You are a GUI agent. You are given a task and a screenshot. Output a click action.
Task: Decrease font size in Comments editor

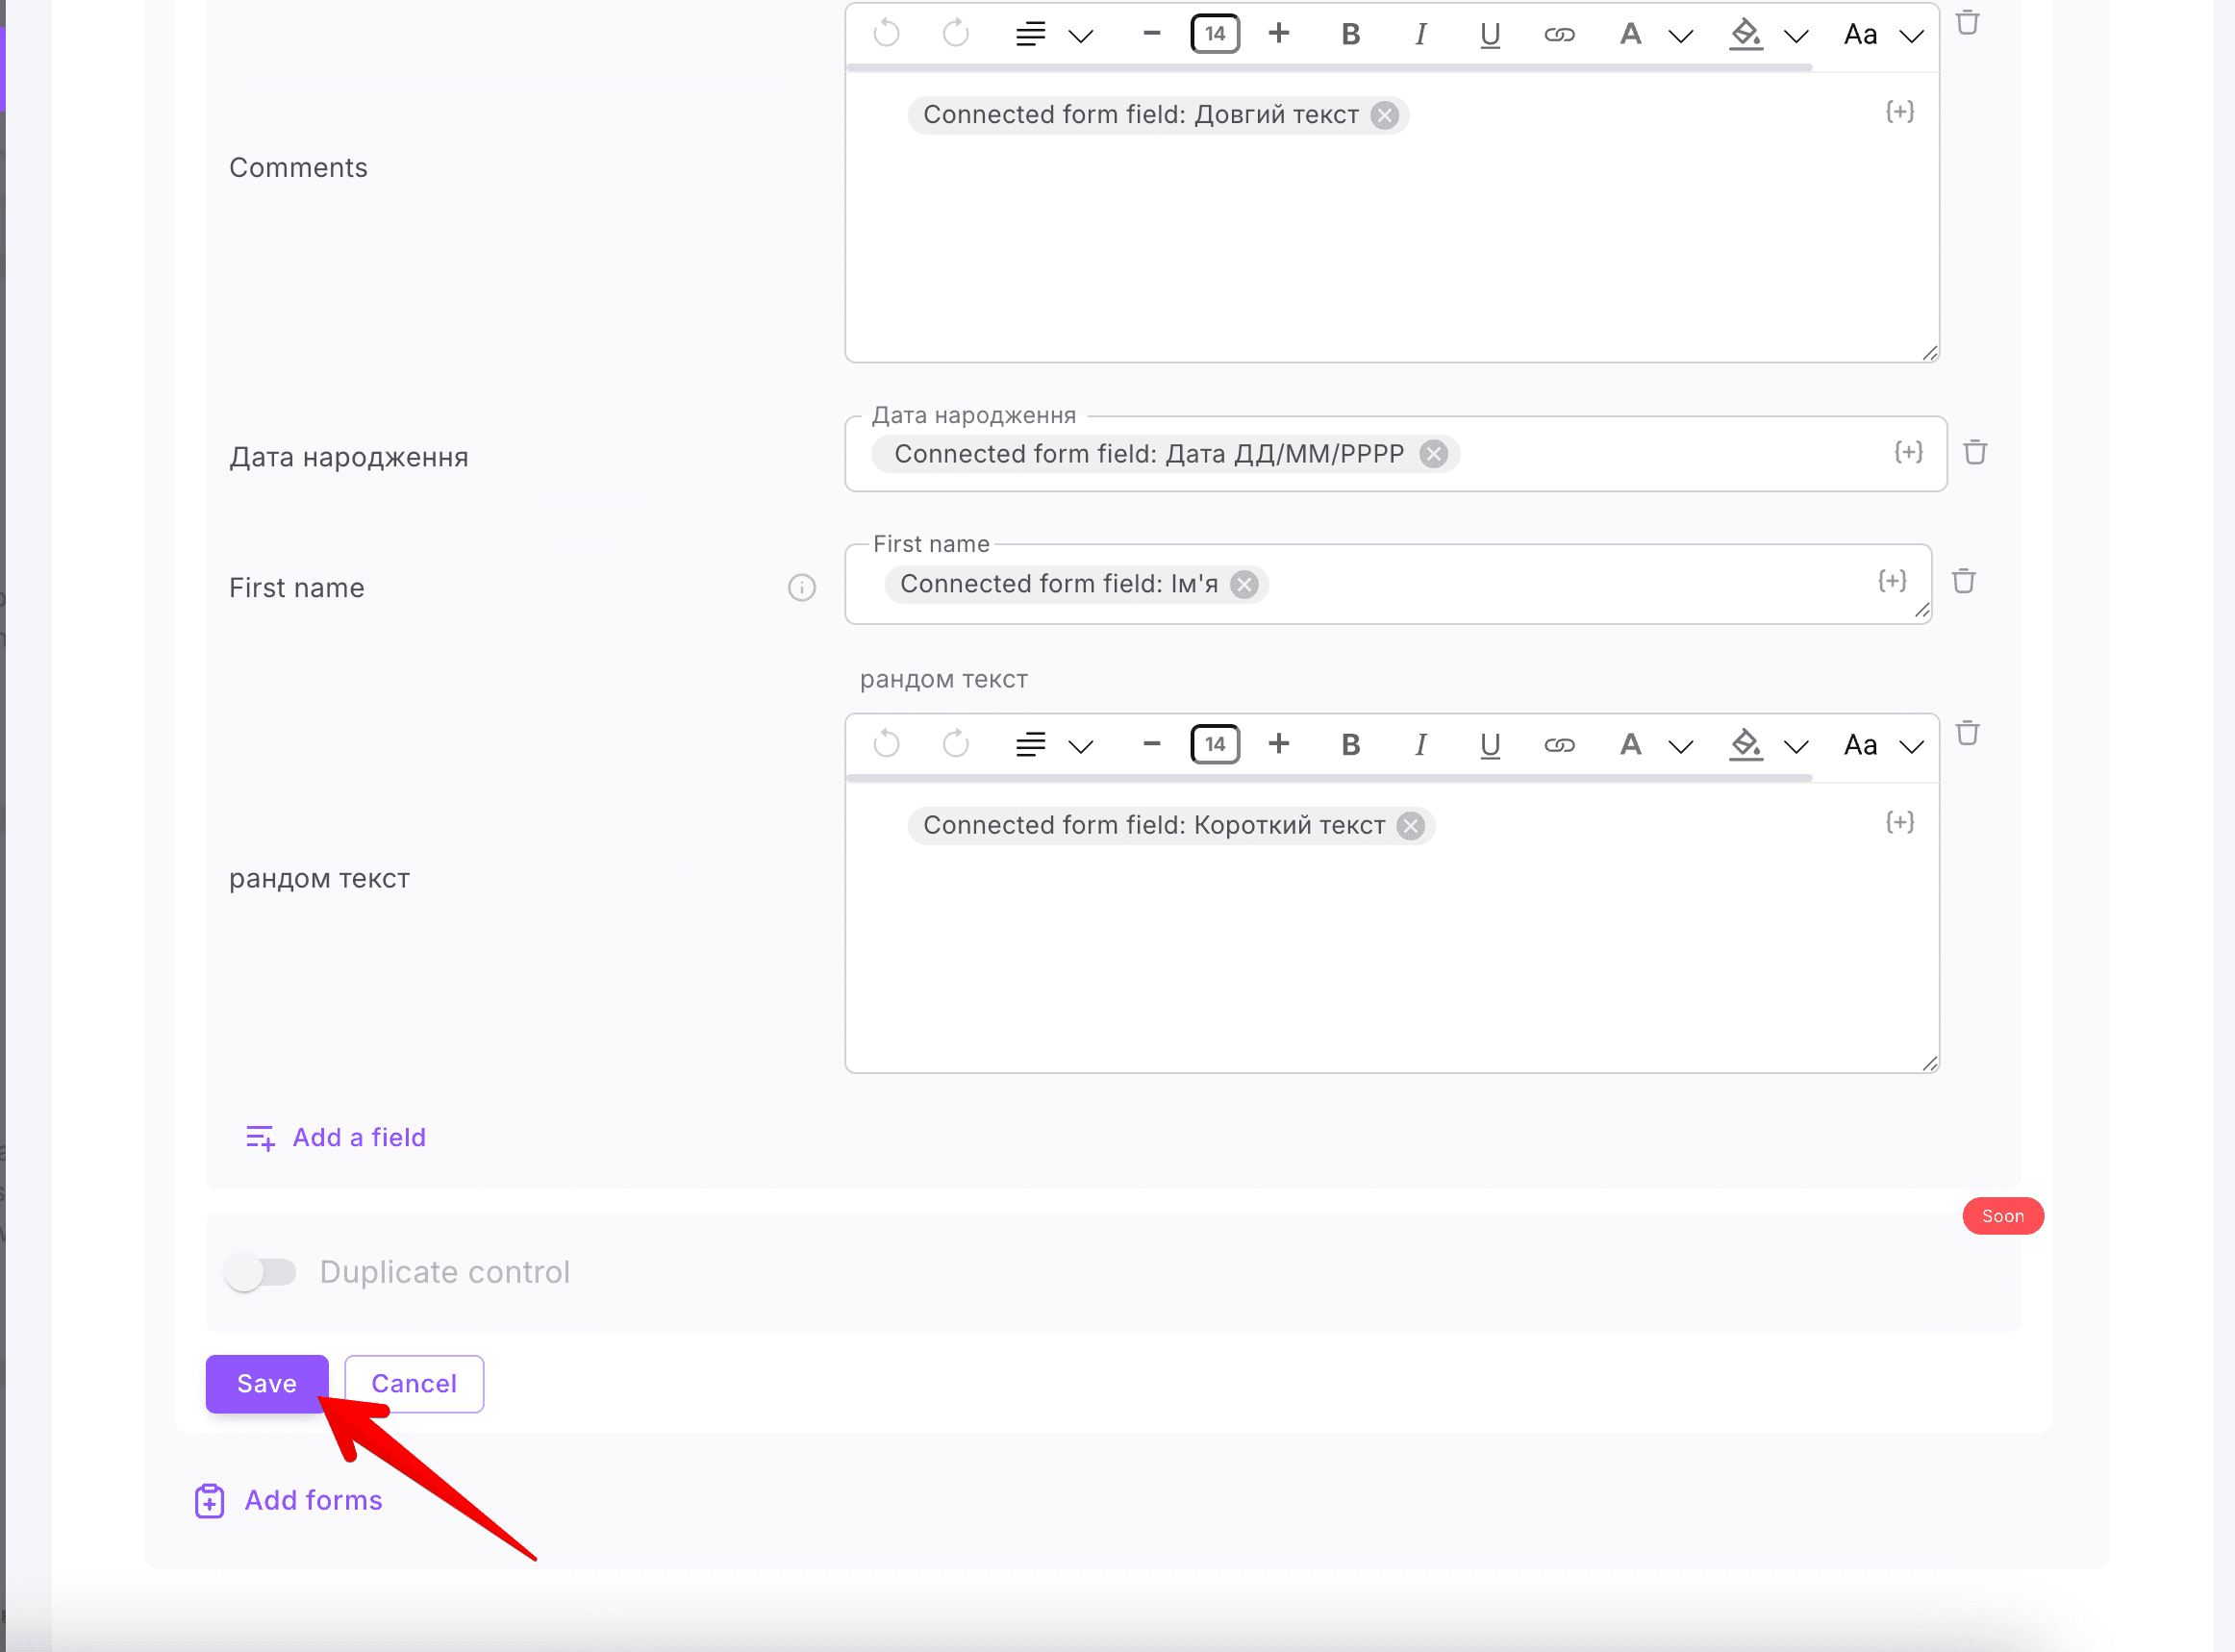(x=1151, y=34)
